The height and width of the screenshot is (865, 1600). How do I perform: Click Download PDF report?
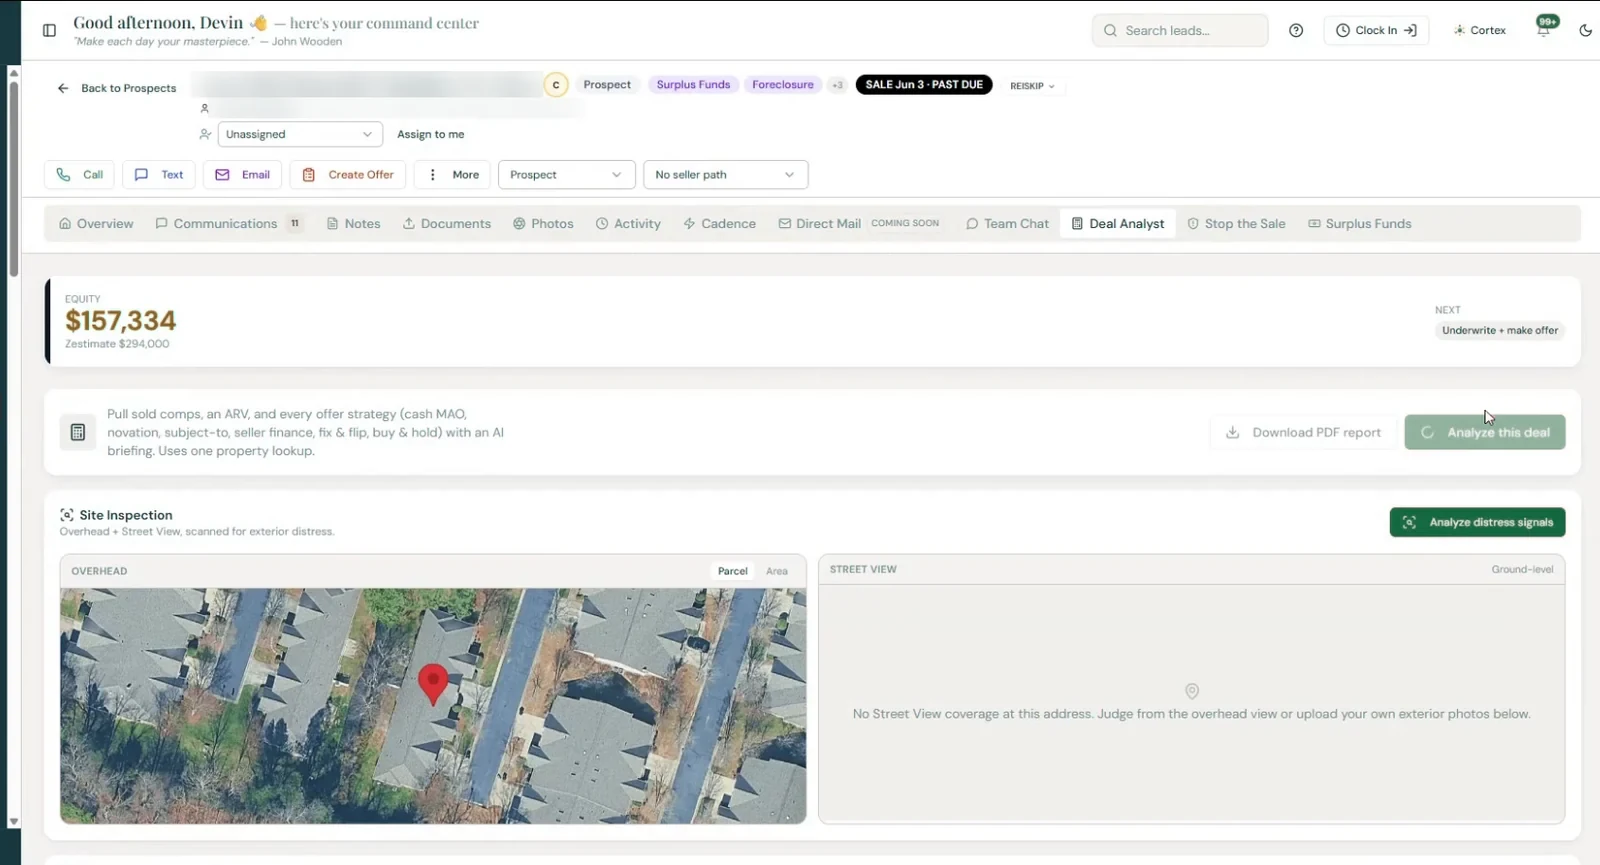(1303, 432)
